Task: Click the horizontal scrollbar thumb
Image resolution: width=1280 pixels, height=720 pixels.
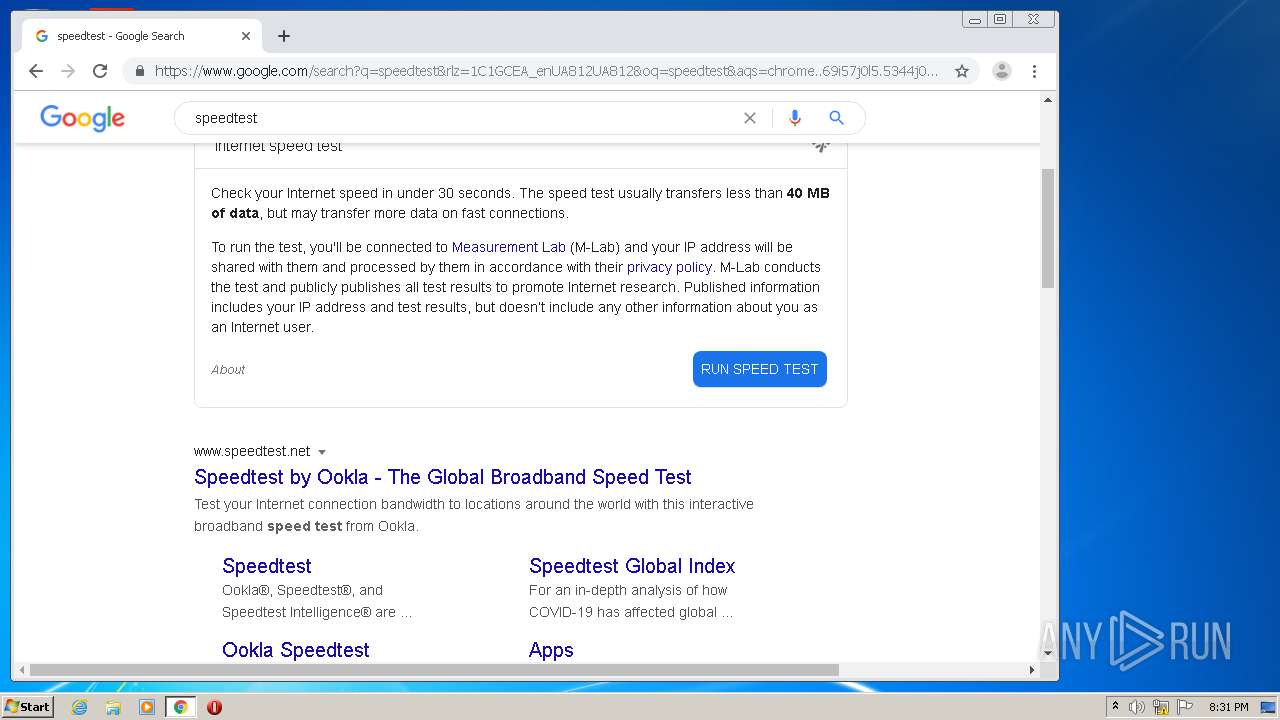Action: [434, 670]
